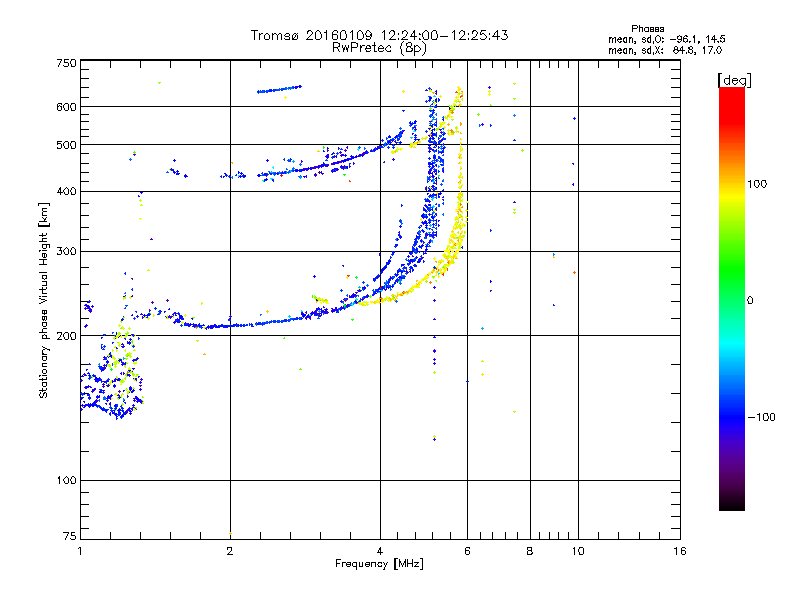Viewport: 800px width, 600px height.
Task: Click the '[deg]' colorbar label
Action: (x=734, y=80)
